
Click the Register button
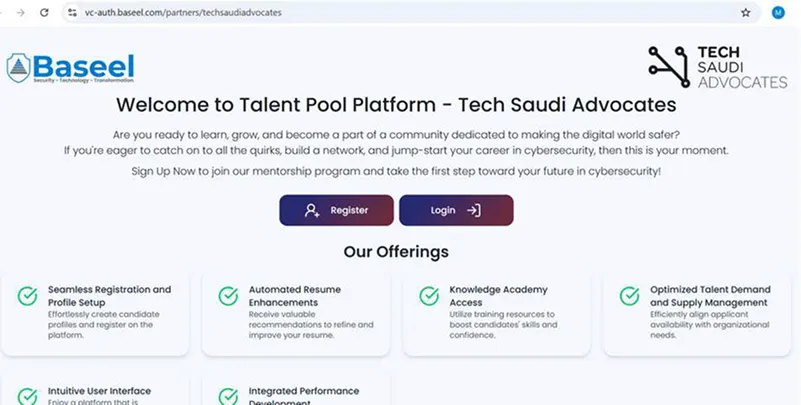pos(336,211)
